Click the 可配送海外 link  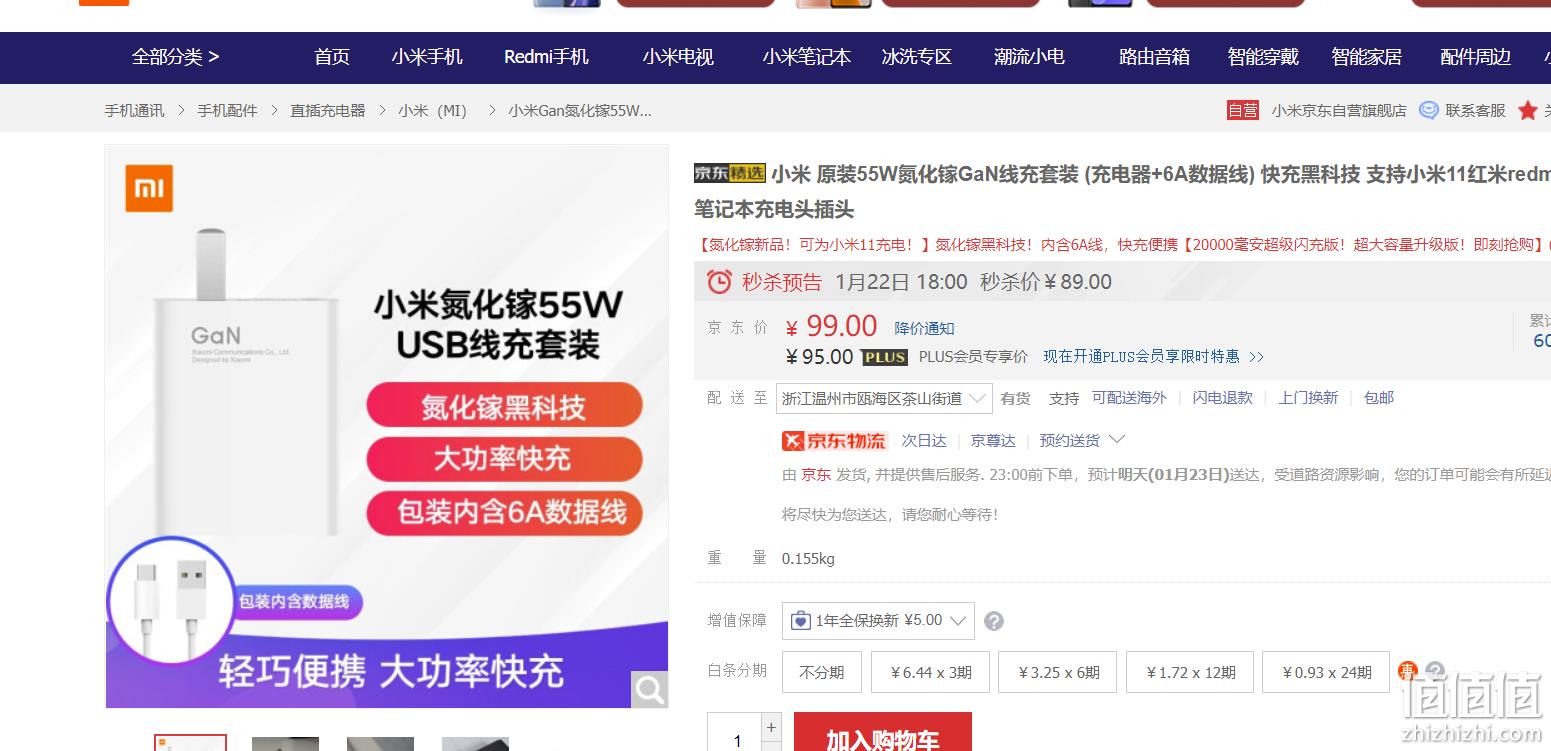[1129, 398]
